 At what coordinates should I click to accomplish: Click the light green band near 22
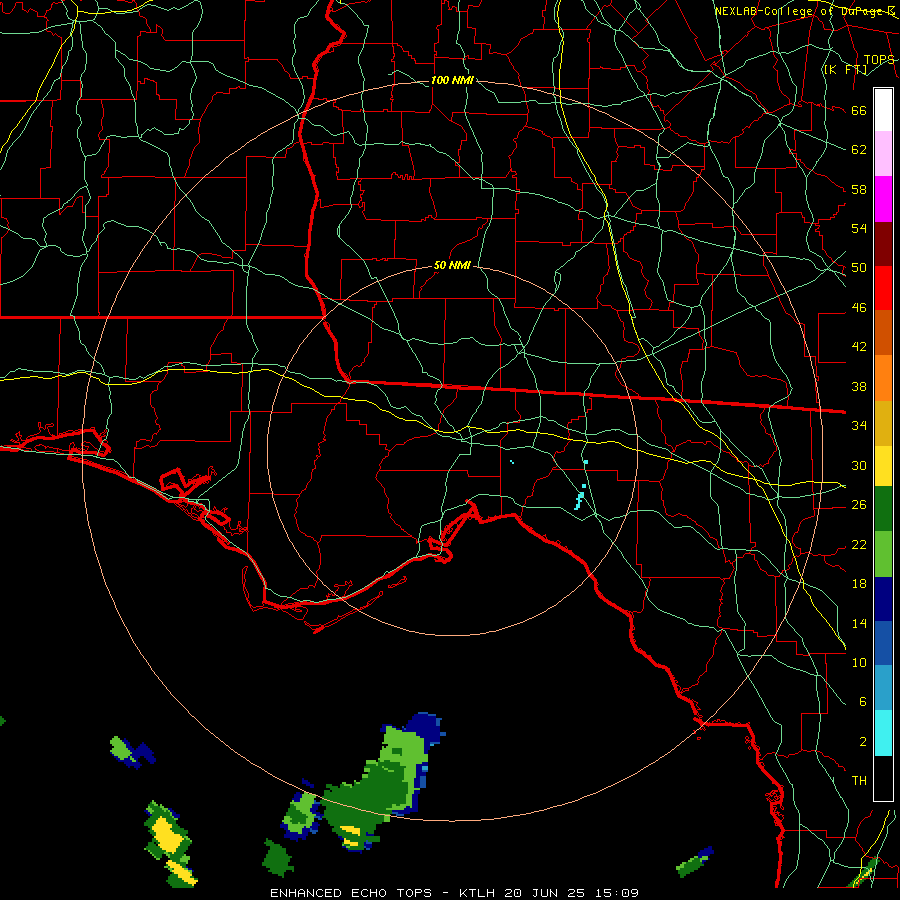(883, 554)
